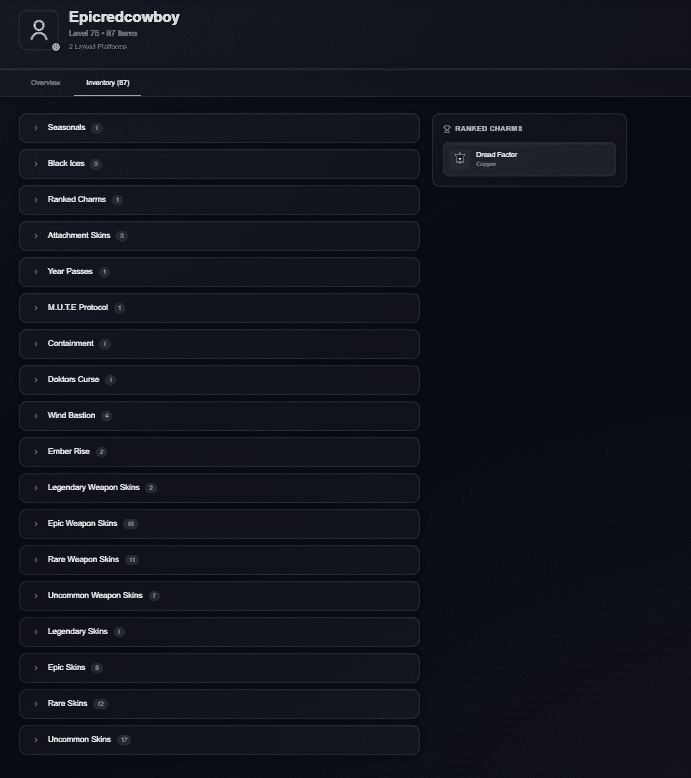The image size is (691, 778).
Task: Click the Epicredcowboy username heading
Action: pyautogui.click(x=124, y=17)
